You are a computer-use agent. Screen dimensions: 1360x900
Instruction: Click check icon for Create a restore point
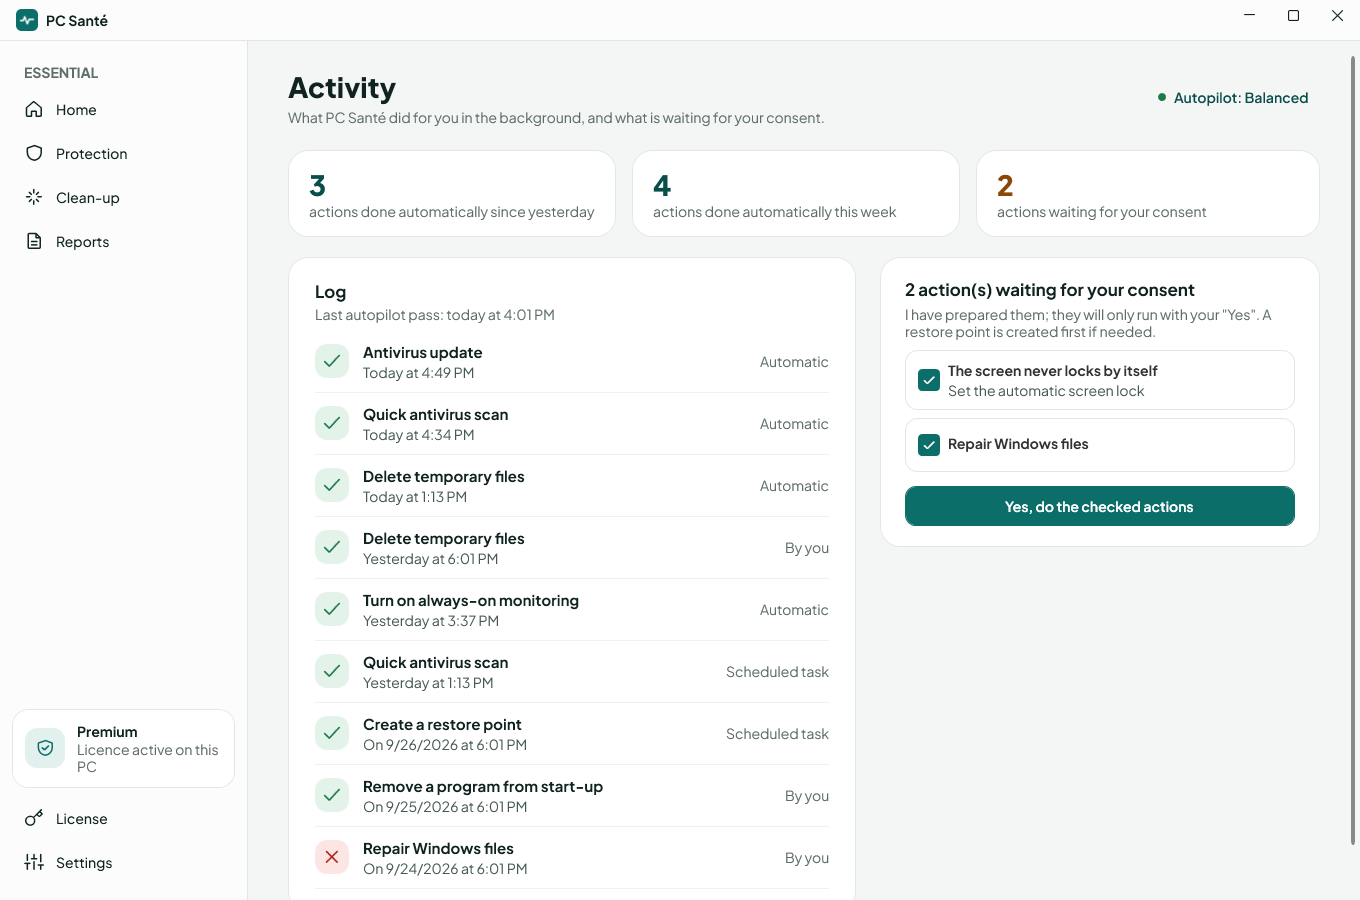[x=332, y=733]
